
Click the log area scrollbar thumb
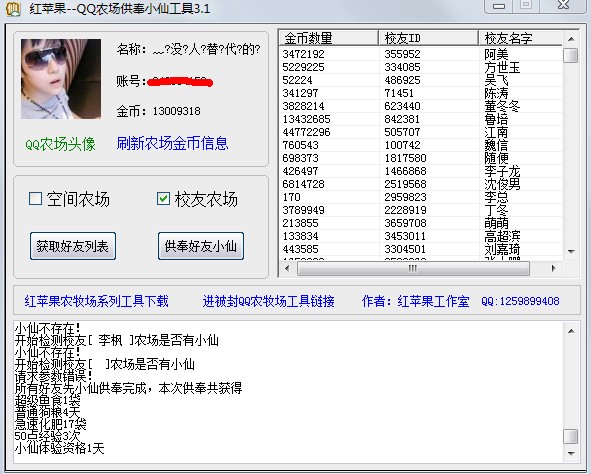click(571, 436)
